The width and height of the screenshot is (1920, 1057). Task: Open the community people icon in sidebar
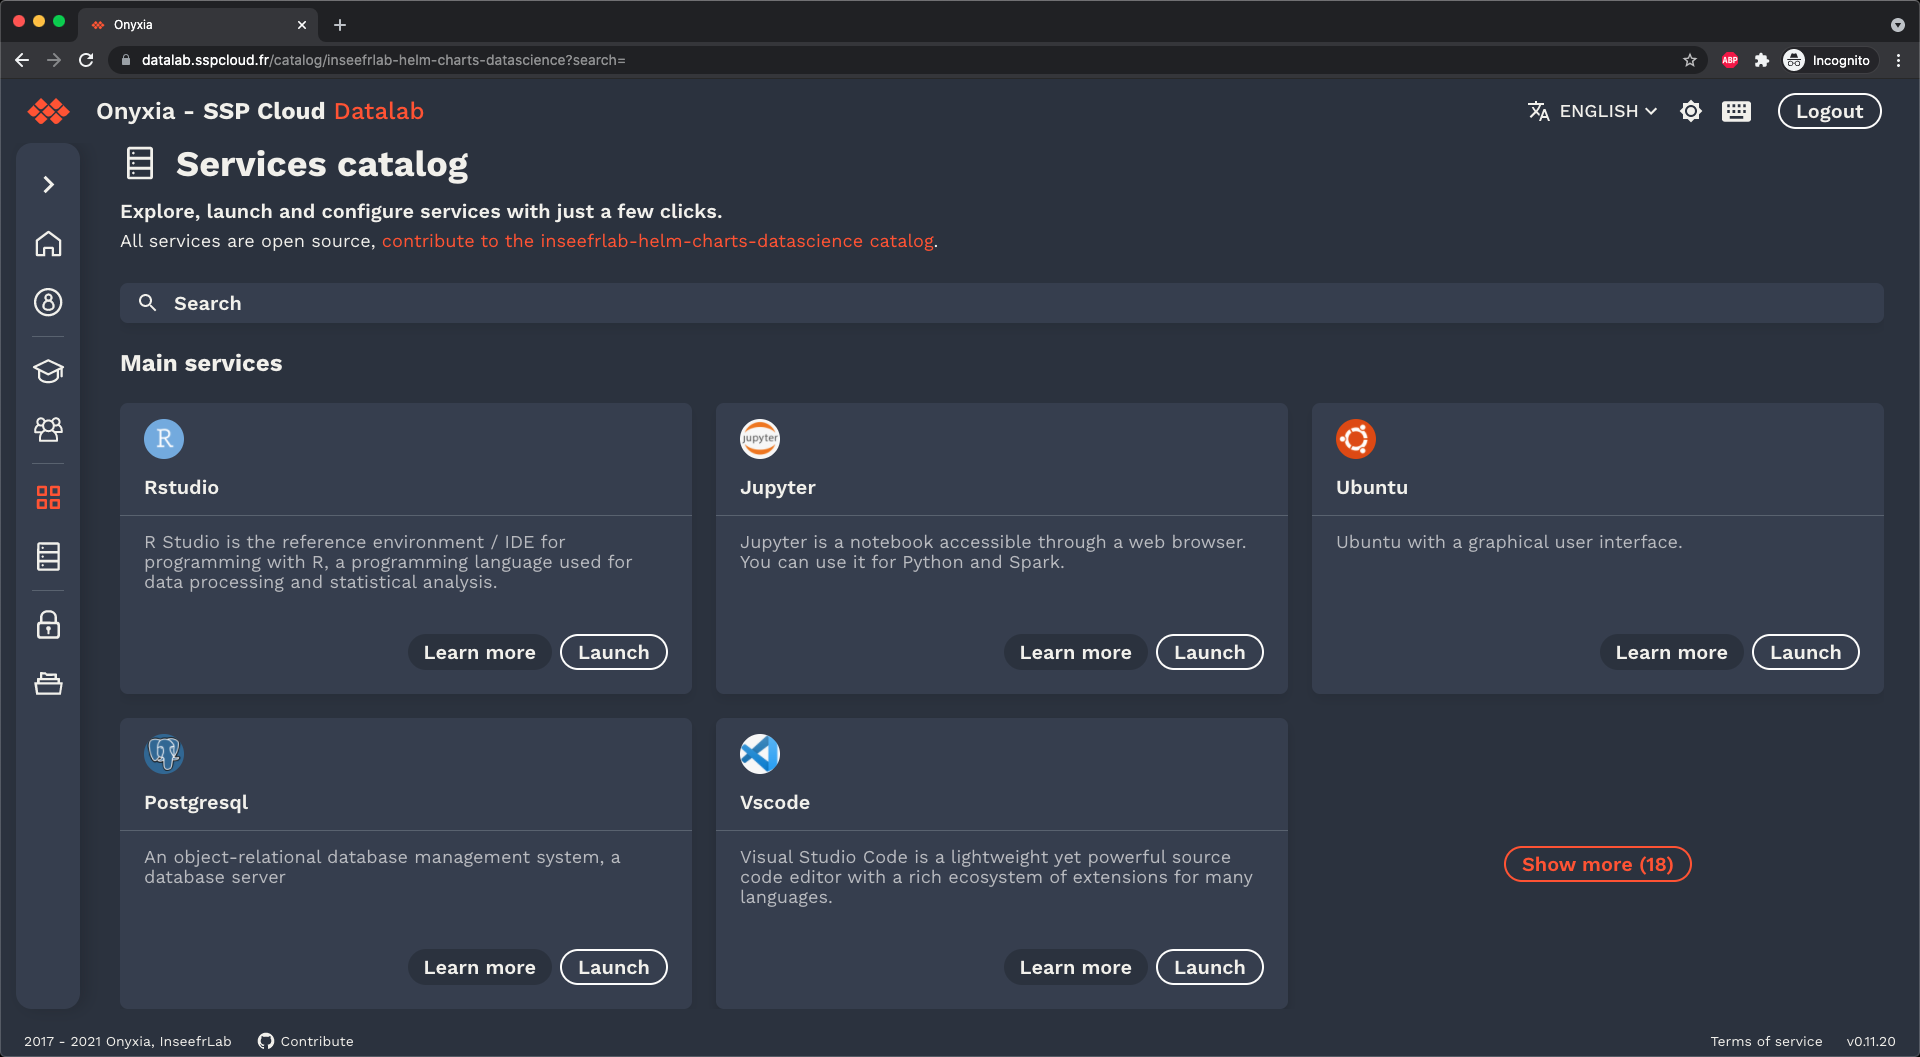48,429
